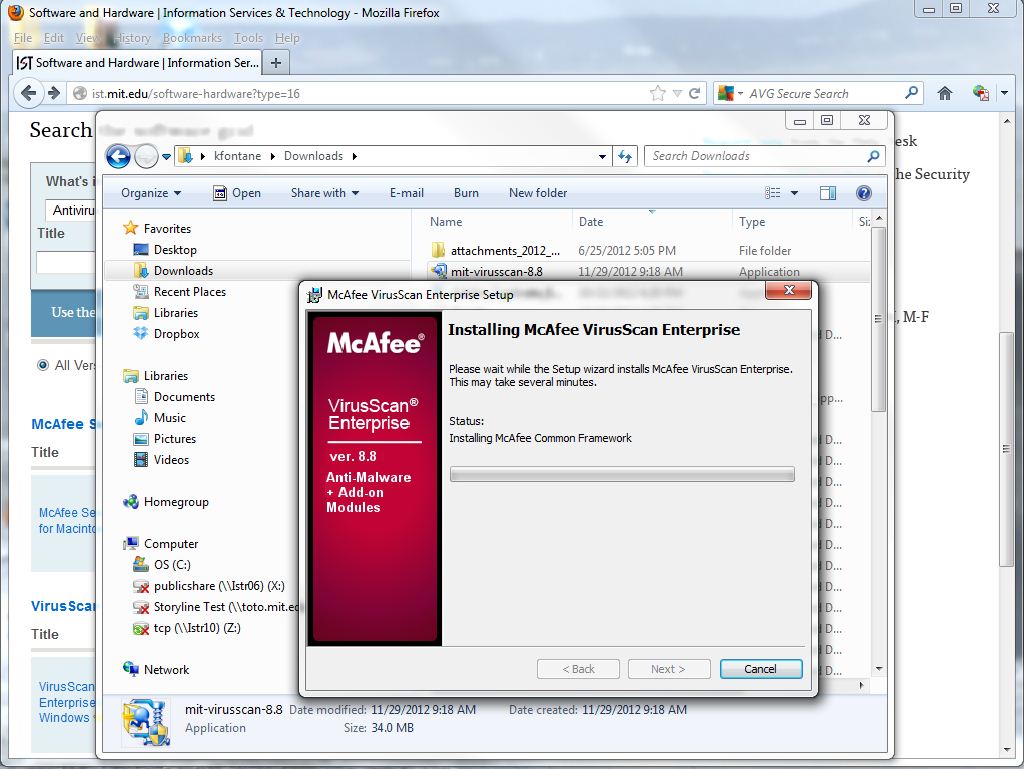The width and height of the screenshot is (1024, 769).
Task: Click the McAfee installation progress bar
Action: [621, 474]
